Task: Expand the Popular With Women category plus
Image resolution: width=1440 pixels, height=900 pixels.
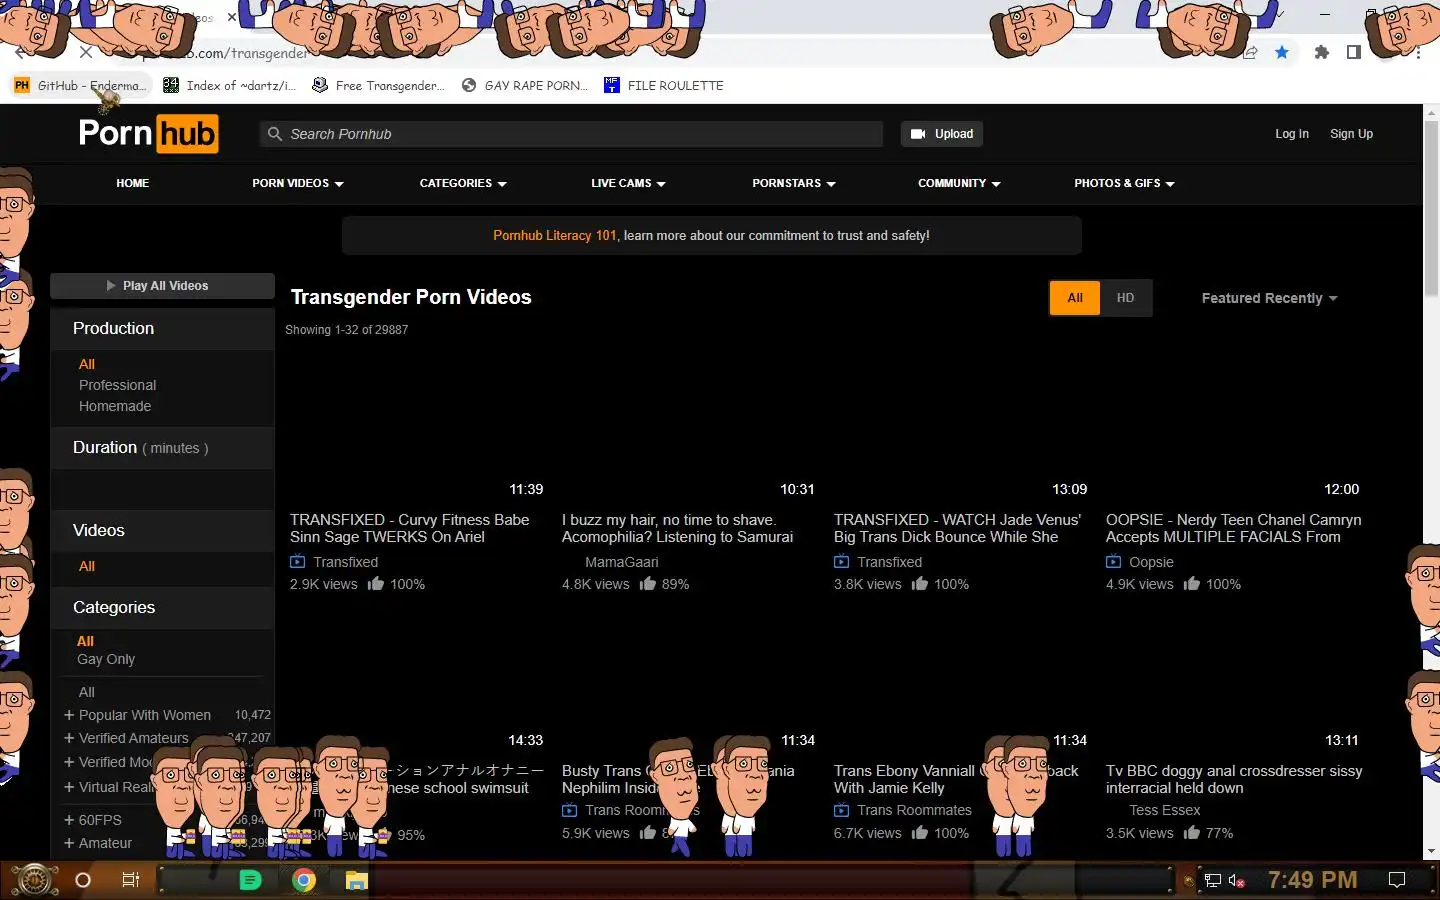Action: (69, 715)
